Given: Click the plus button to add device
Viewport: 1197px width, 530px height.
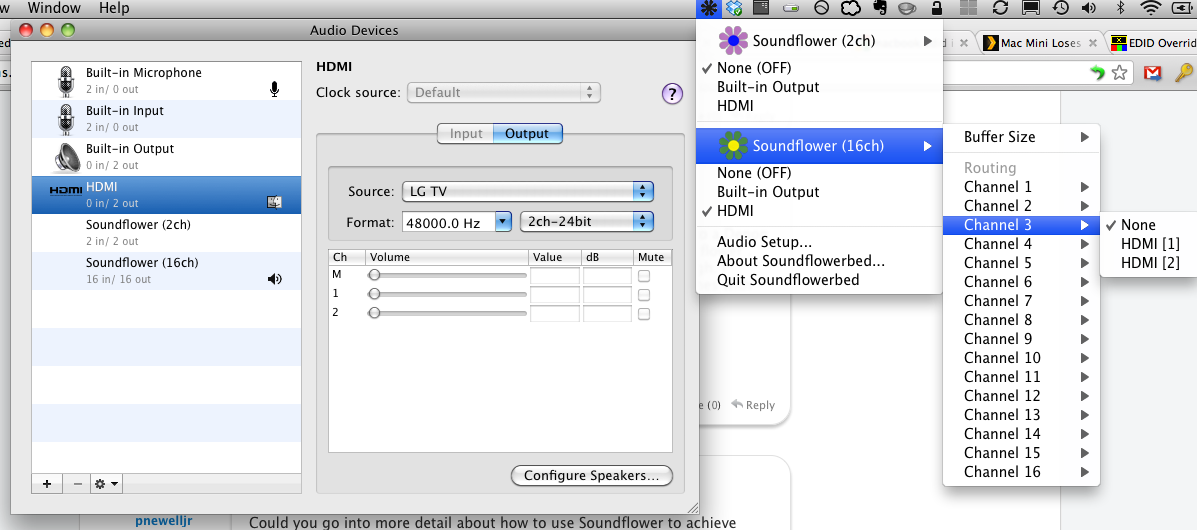Looking at the screenshot, I should 47,483.
